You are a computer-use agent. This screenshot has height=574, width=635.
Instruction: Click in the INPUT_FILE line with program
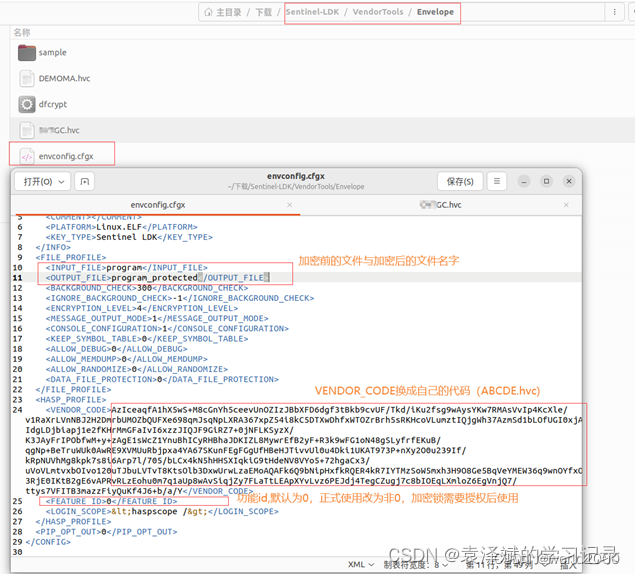(126, 268)
